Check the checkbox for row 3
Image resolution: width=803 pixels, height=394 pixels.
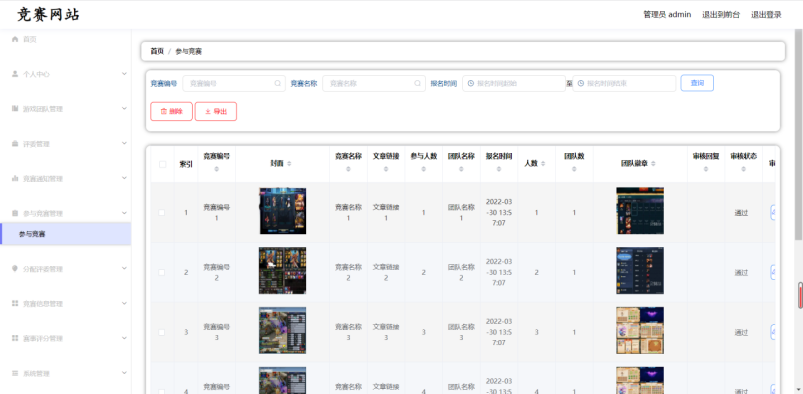(x=162, y=332)
